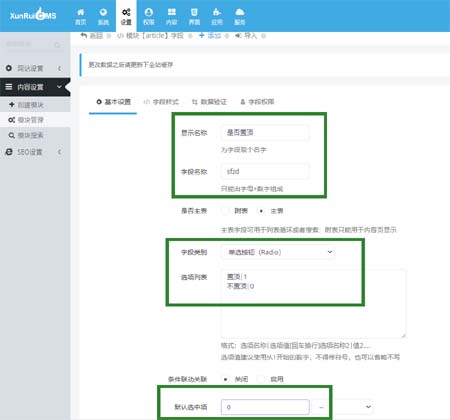Expand the 网站设置 sidebar section
Screen dimensions: 450x420
(35, 68)
